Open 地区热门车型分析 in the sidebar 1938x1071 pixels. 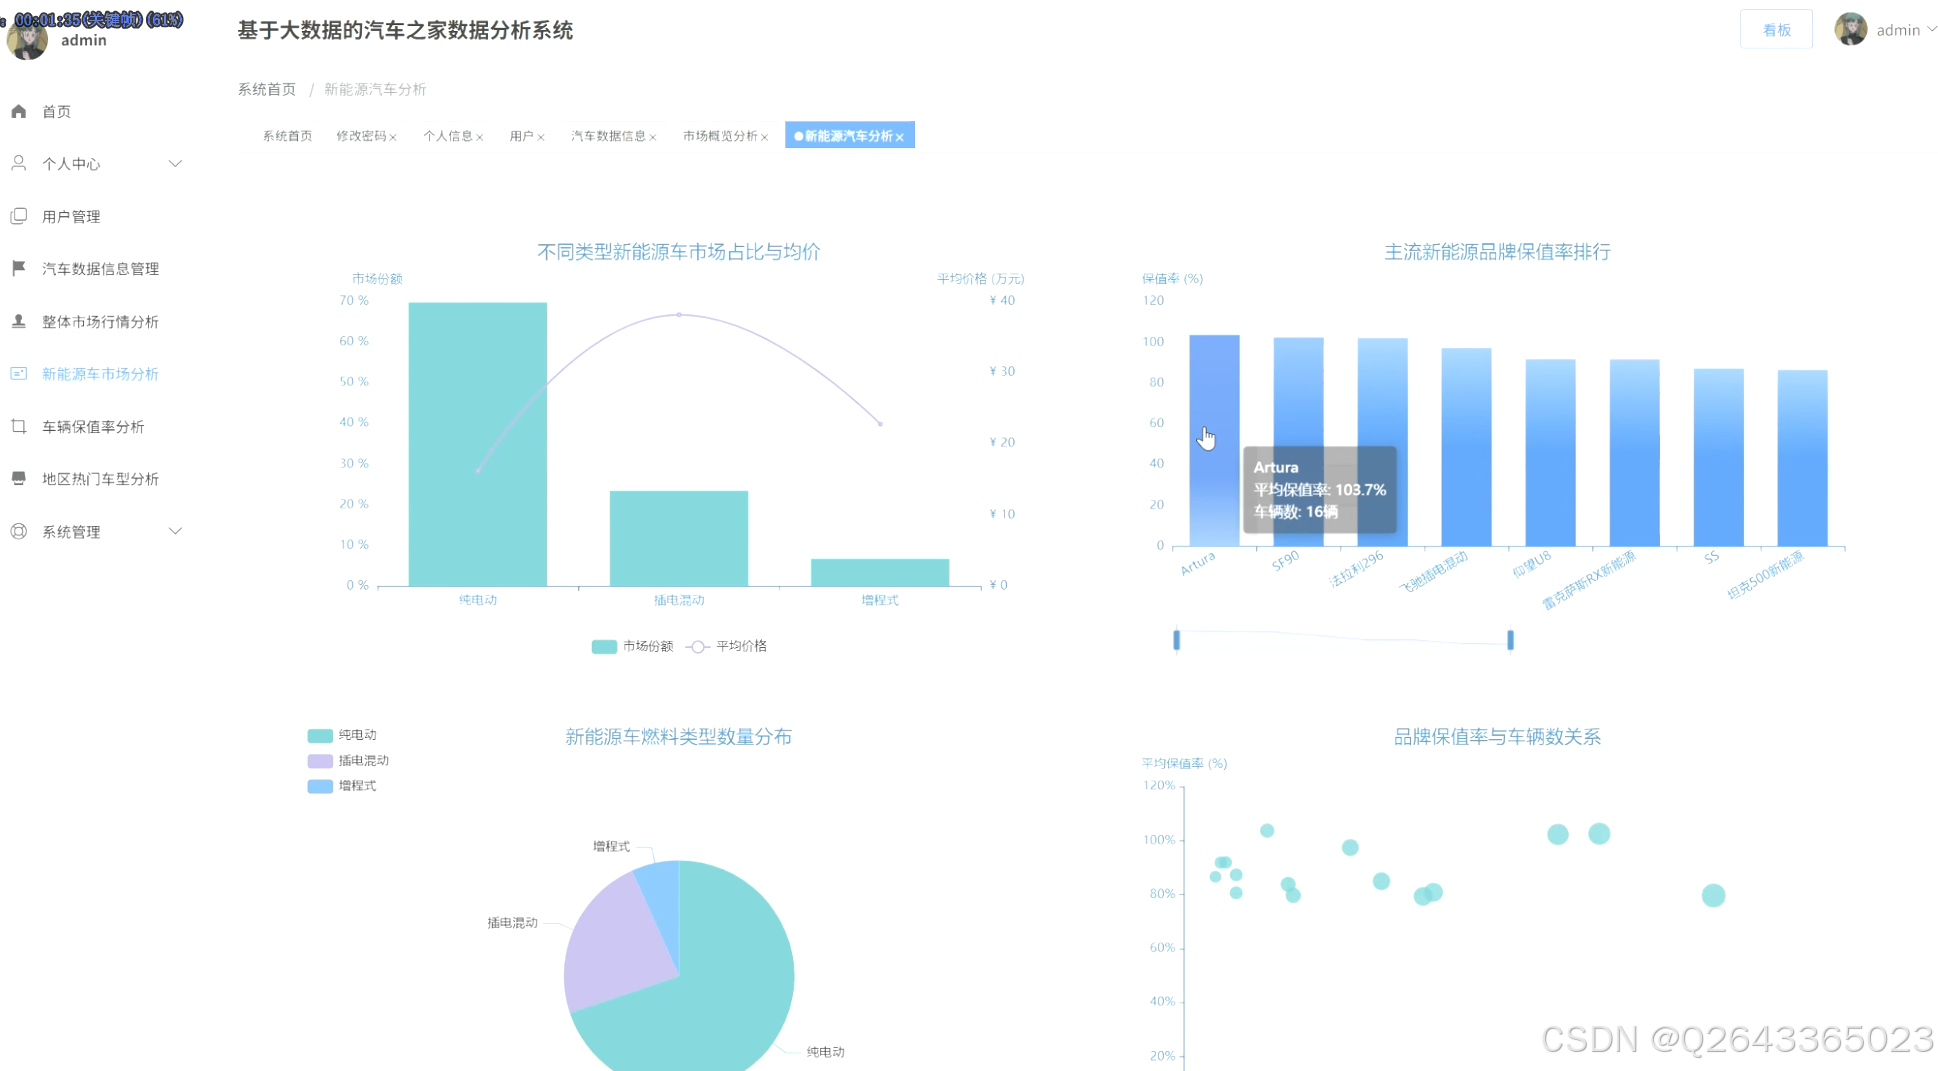(100, 478)
